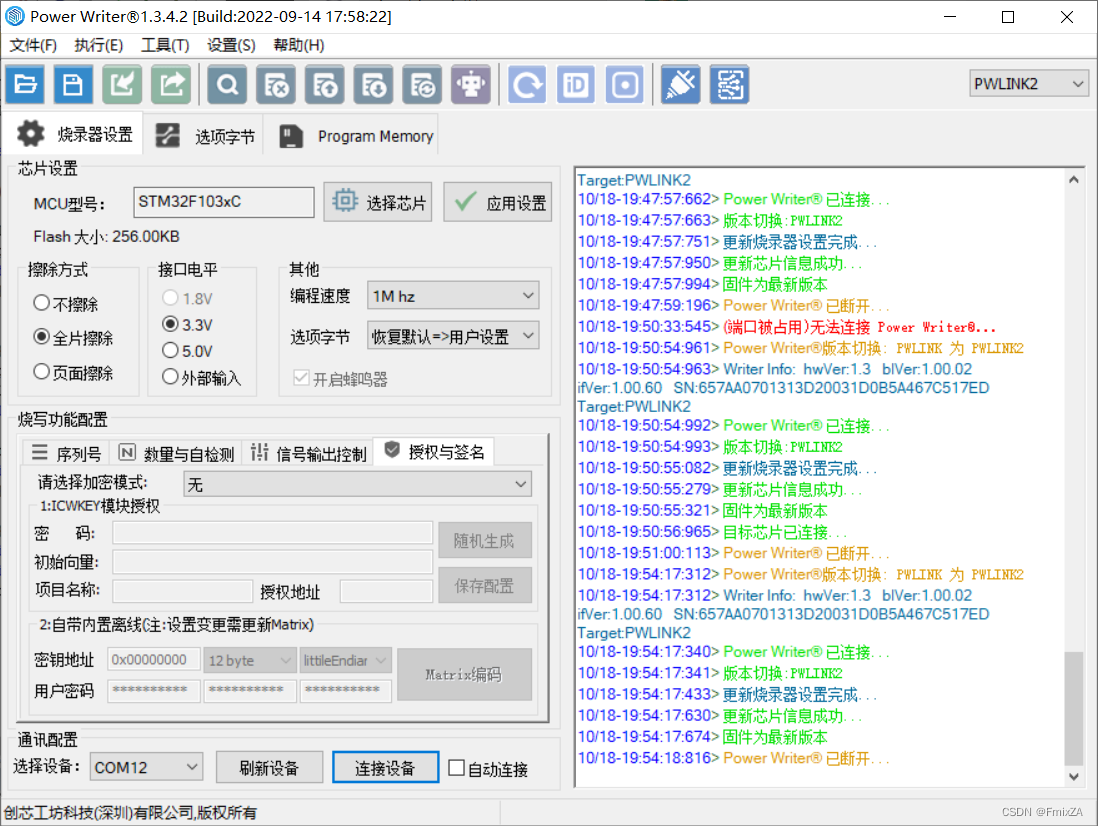Switch to the 授权与签名 tab
This screenshot has width=1098, height=826.
pyautogui.click(x=434, y=452)
